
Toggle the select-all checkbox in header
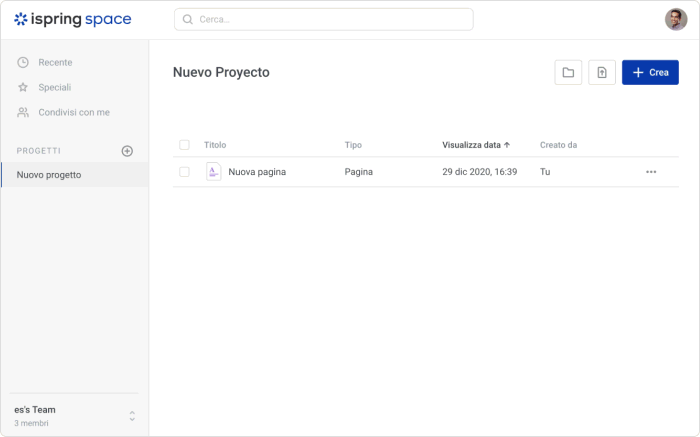[x=184, y=145]
